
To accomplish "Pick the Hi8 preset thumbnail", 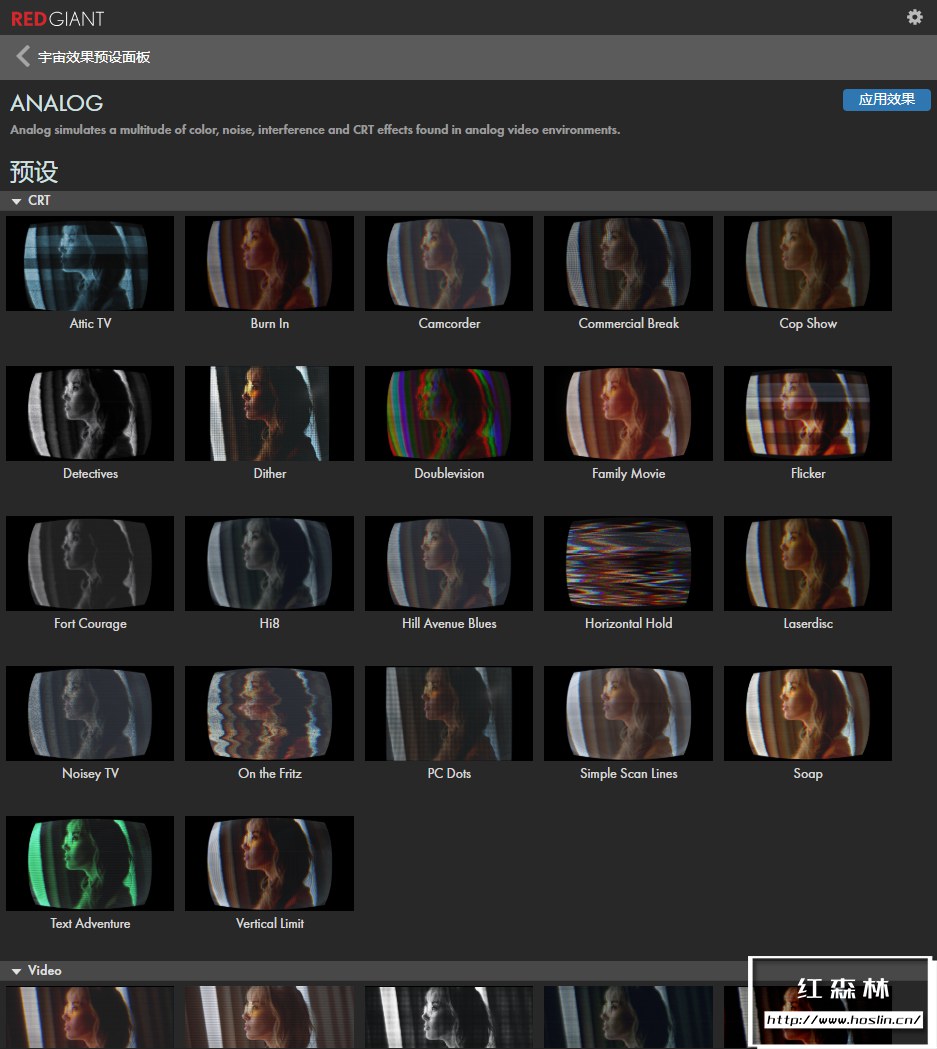I will 270,563.
